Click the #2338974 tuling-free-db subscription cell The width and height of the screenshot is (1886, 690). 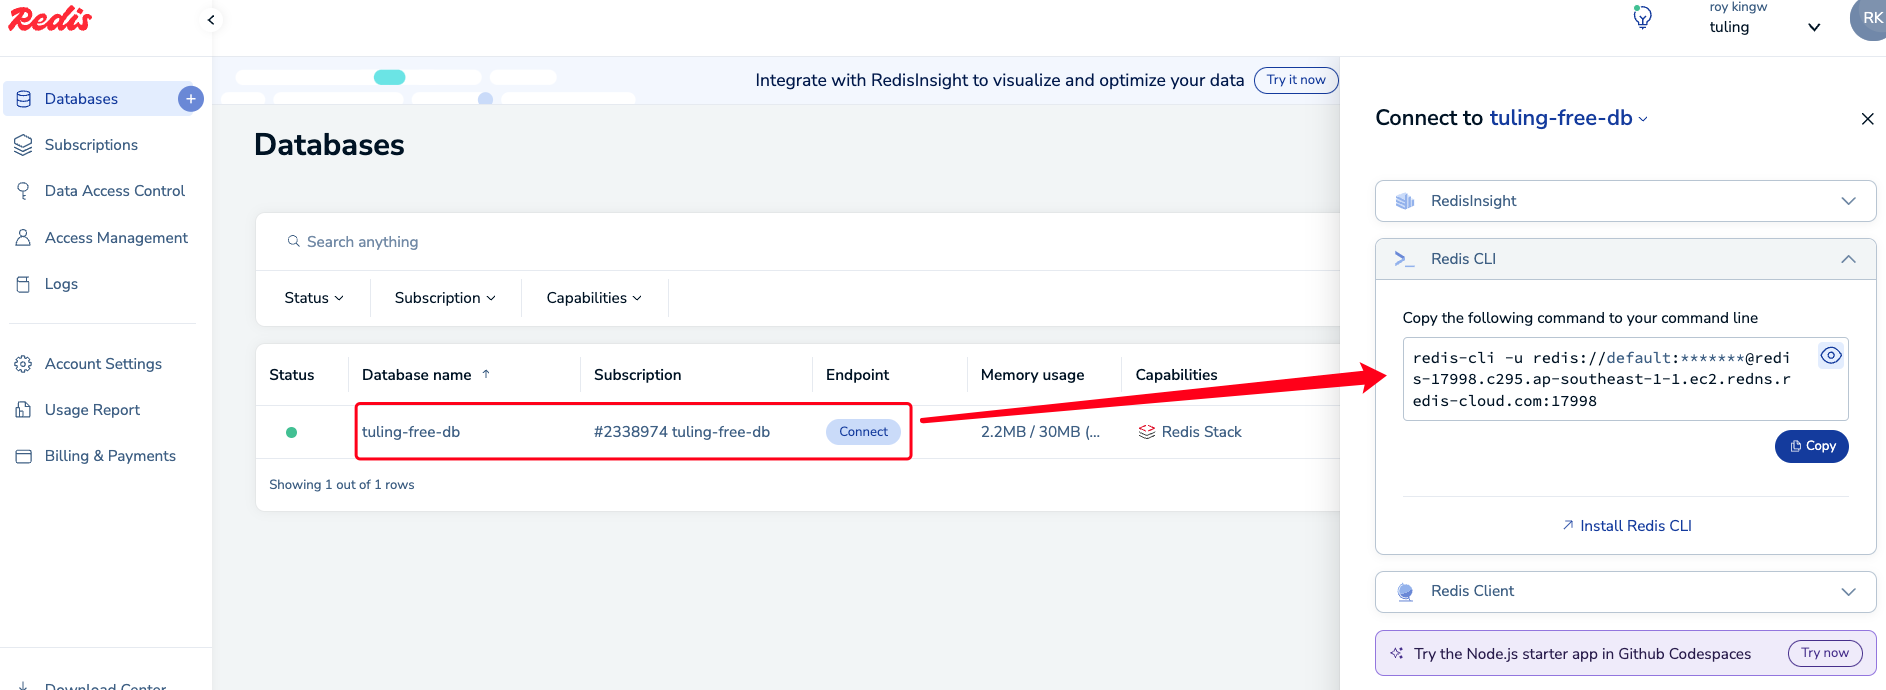coord(682,432)
